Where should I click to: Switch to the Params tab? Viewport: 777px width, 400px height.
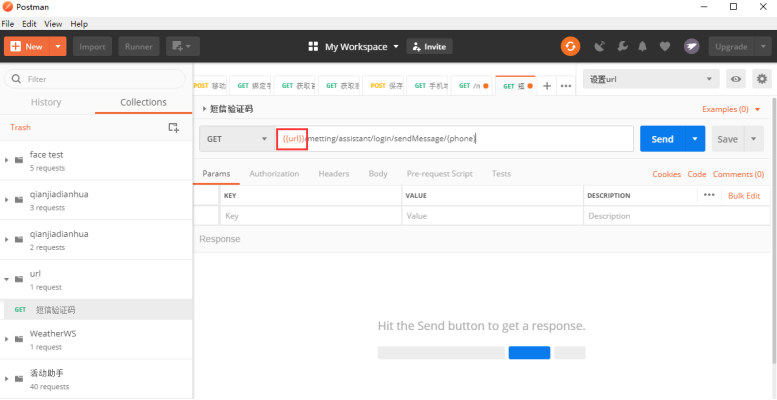point(217,173)
